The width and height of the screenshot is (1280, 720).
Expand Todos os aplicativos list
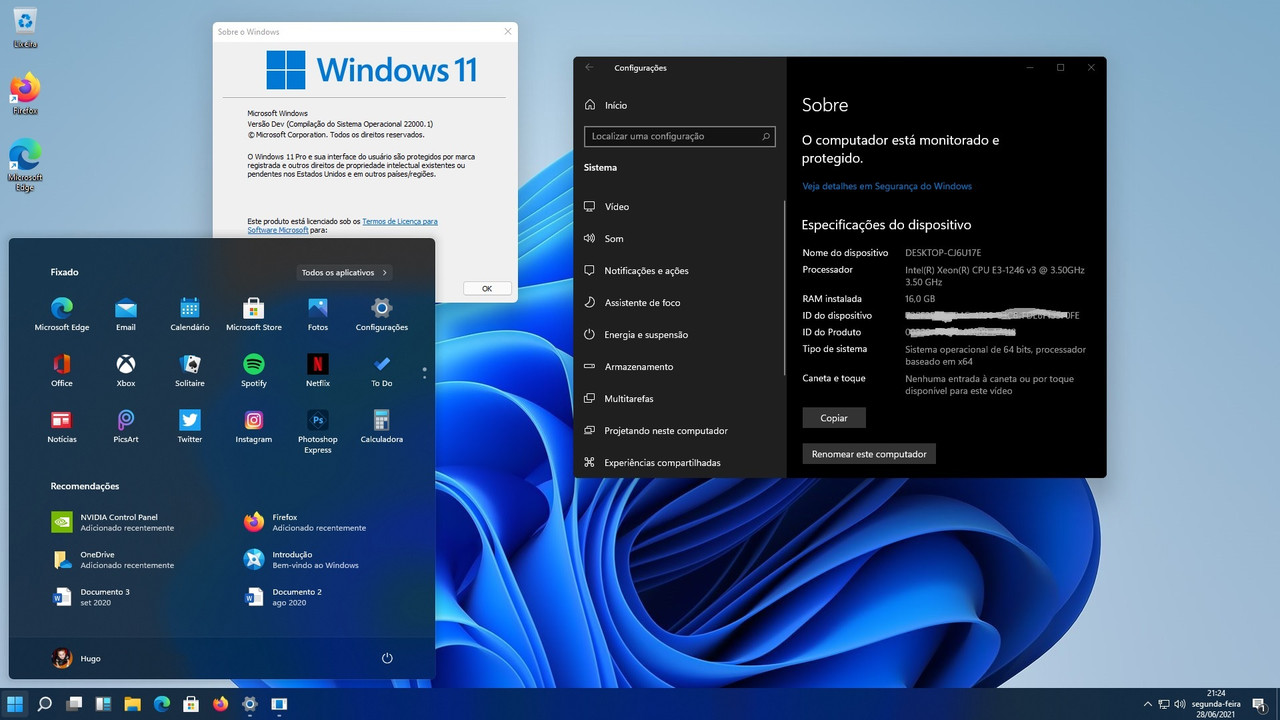345,272
